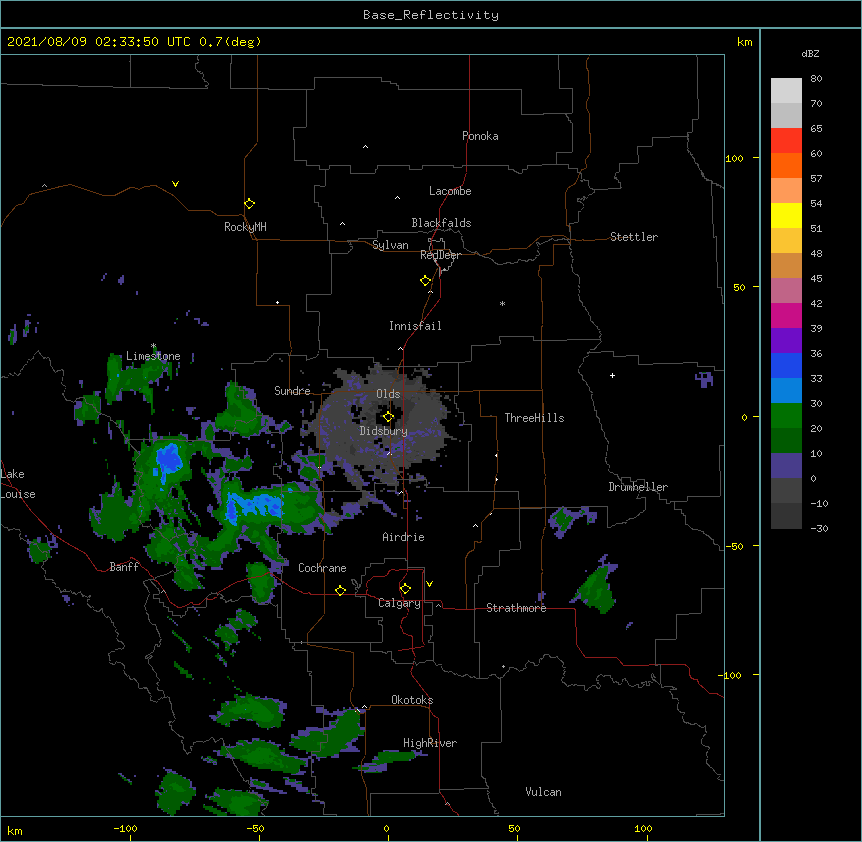The image size is (862, 842).
Task: Click the RedDeer city label
Action: [x=440, y=255]
